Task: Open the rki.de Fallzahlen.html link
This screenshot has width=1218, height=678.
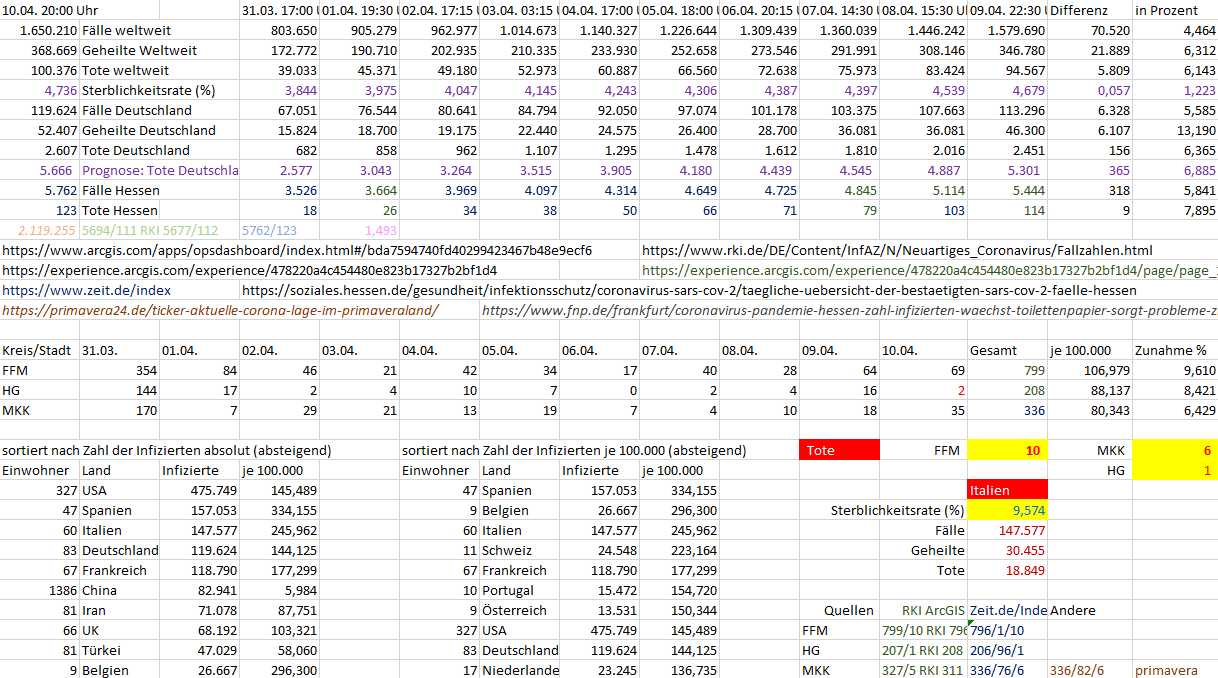Action: (897, 250)
